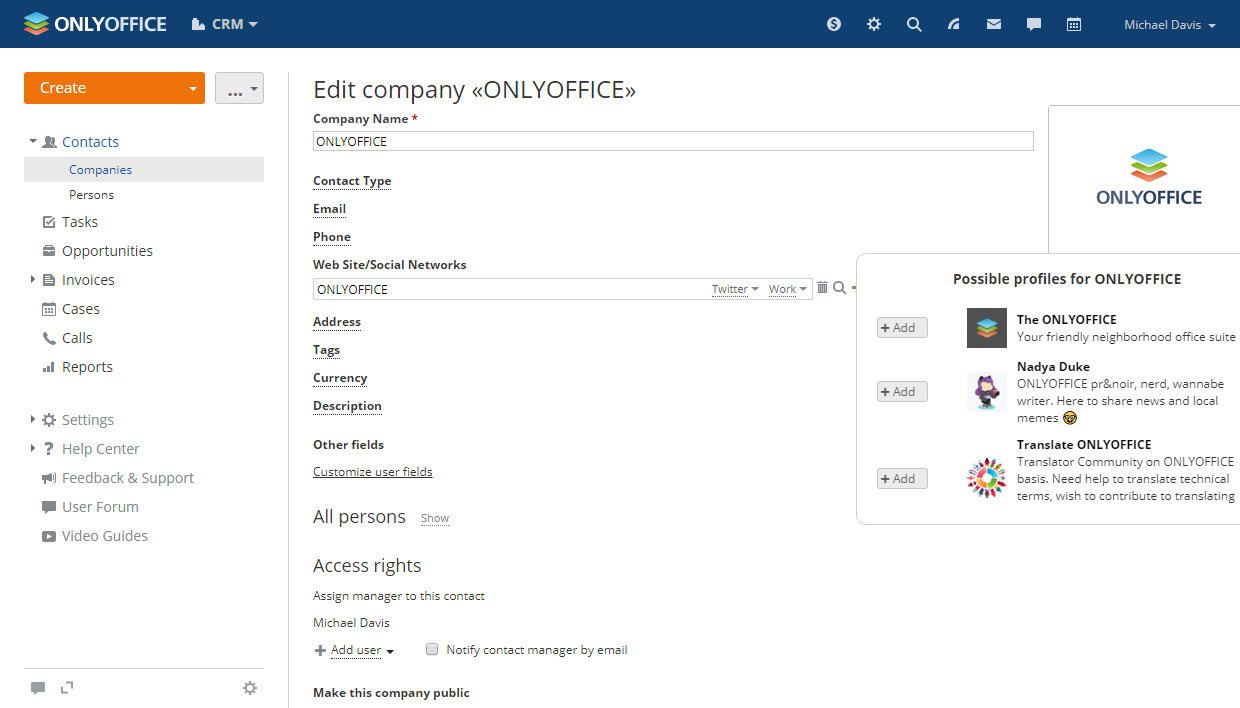Add Nadya Duke profile

coord(902,392)
